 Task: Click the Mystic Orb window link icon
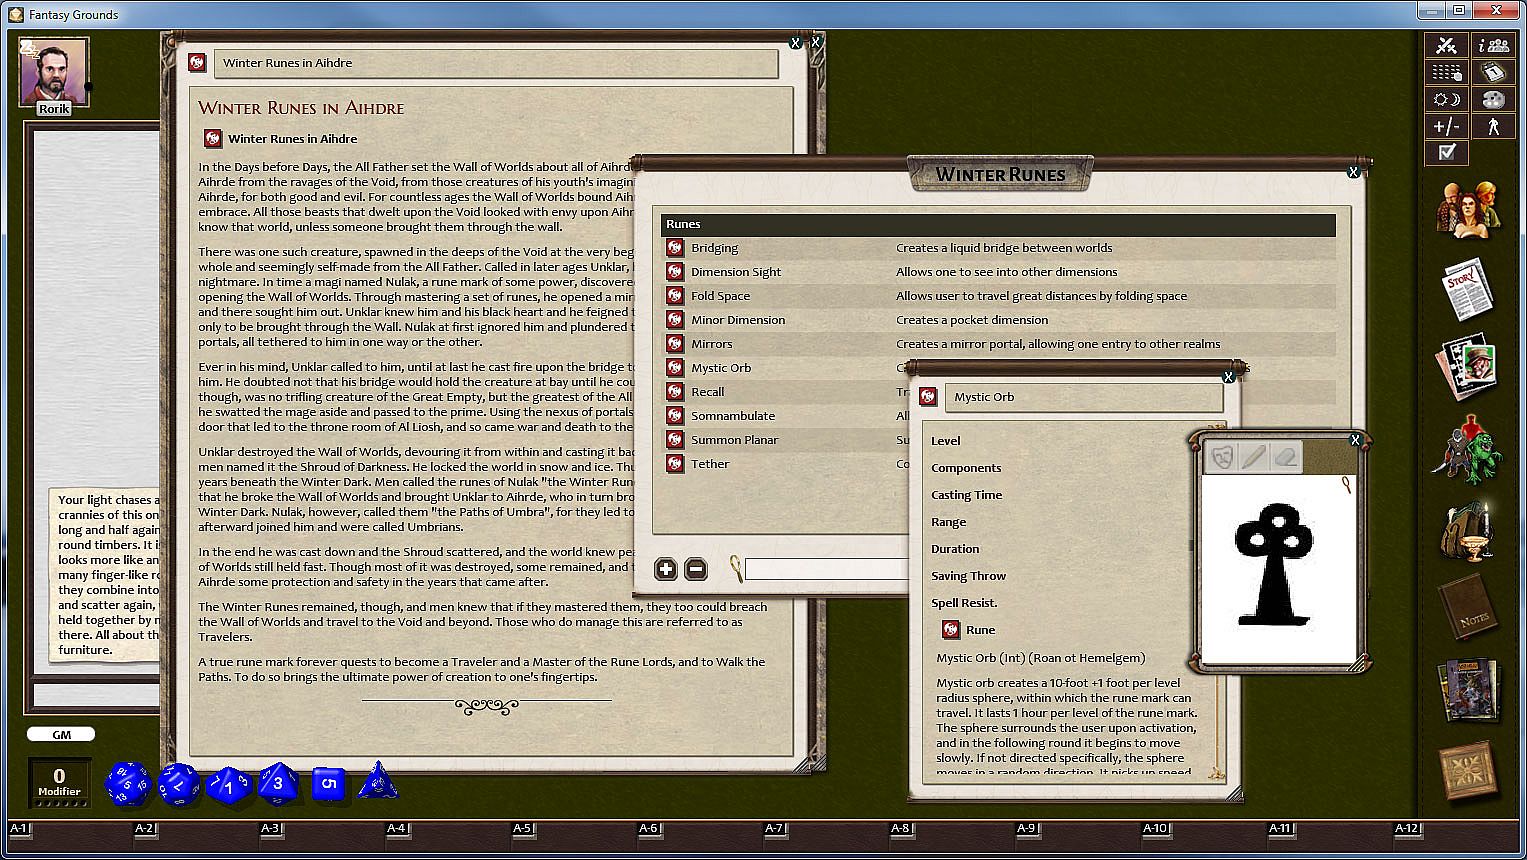(x=928, y=397)
